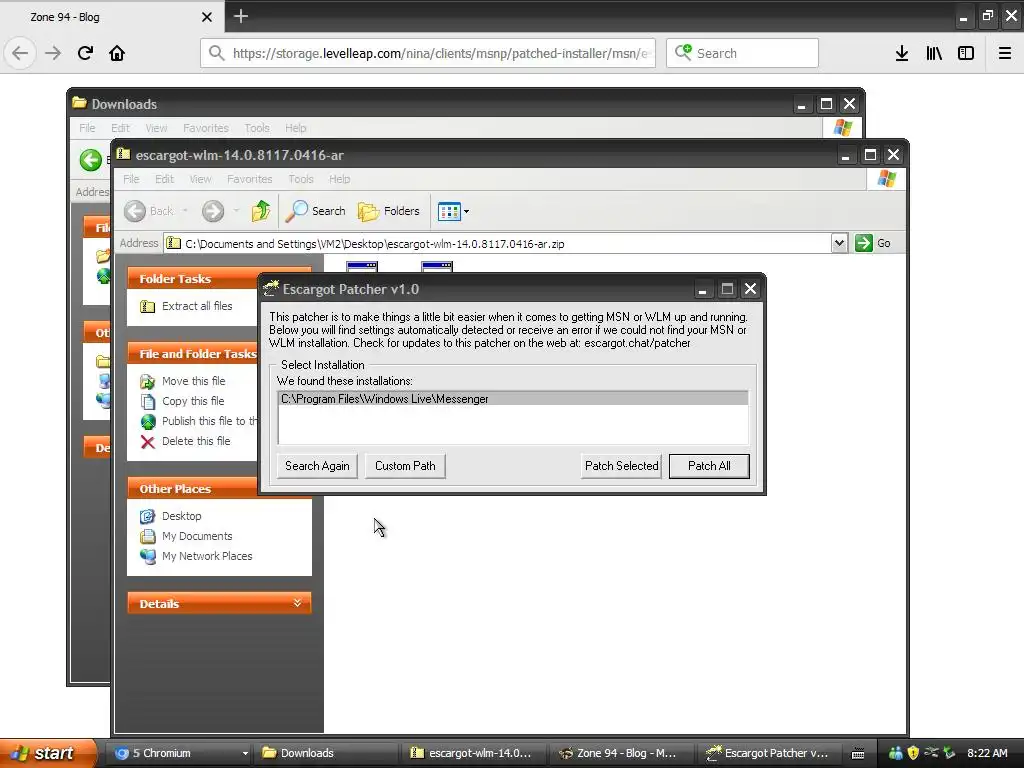Expand the Address bar dropdown arrow
The width and height of the screenshot is (1024, 768).
[839, 244]
